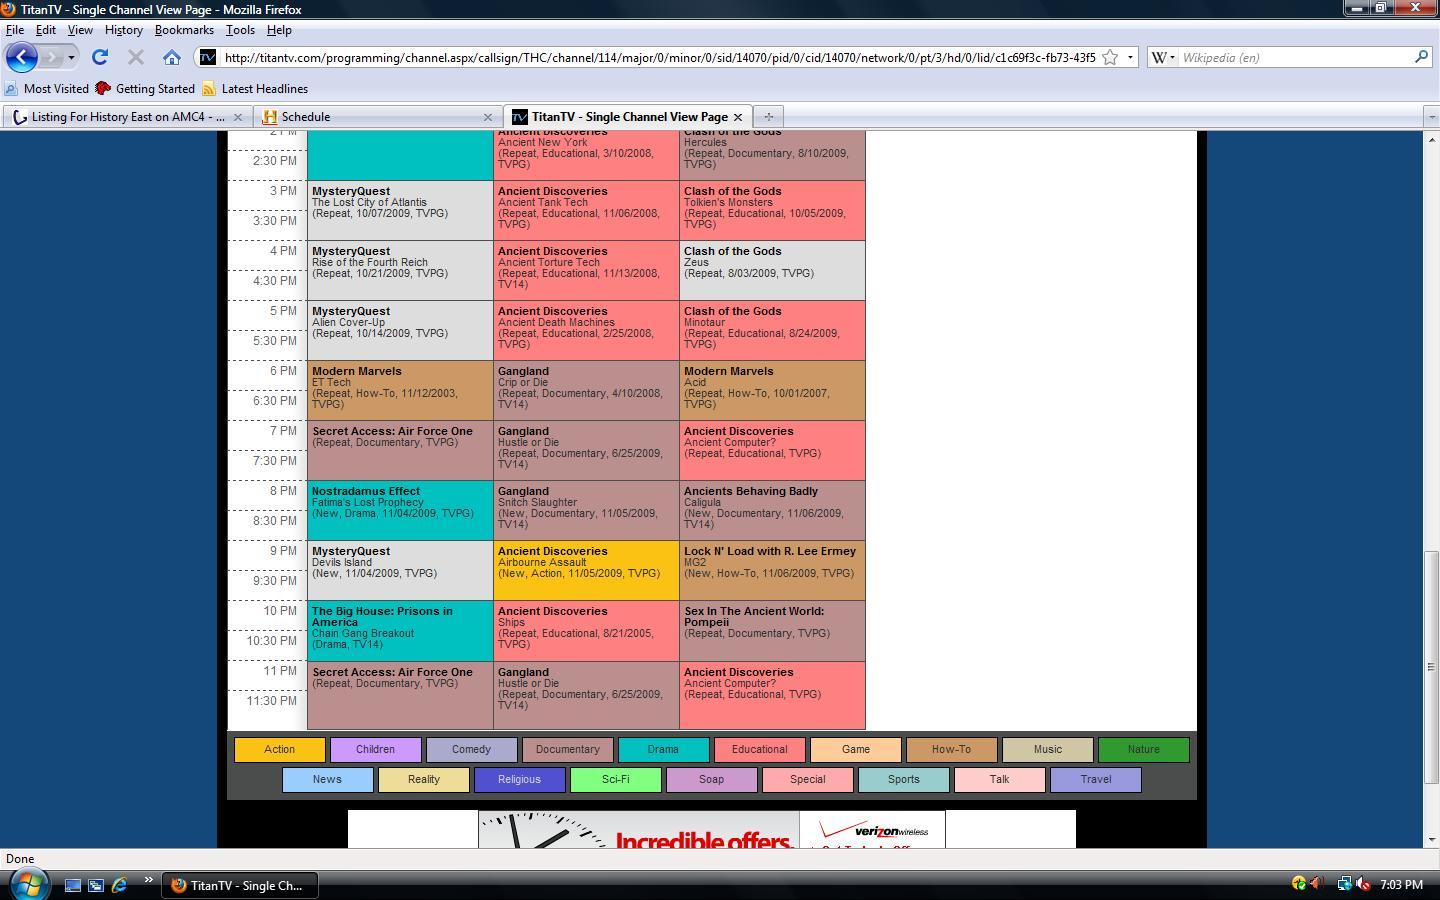
Task: Click the Verizon Wireless advertisement banner
Action: (x=712, y=829)
